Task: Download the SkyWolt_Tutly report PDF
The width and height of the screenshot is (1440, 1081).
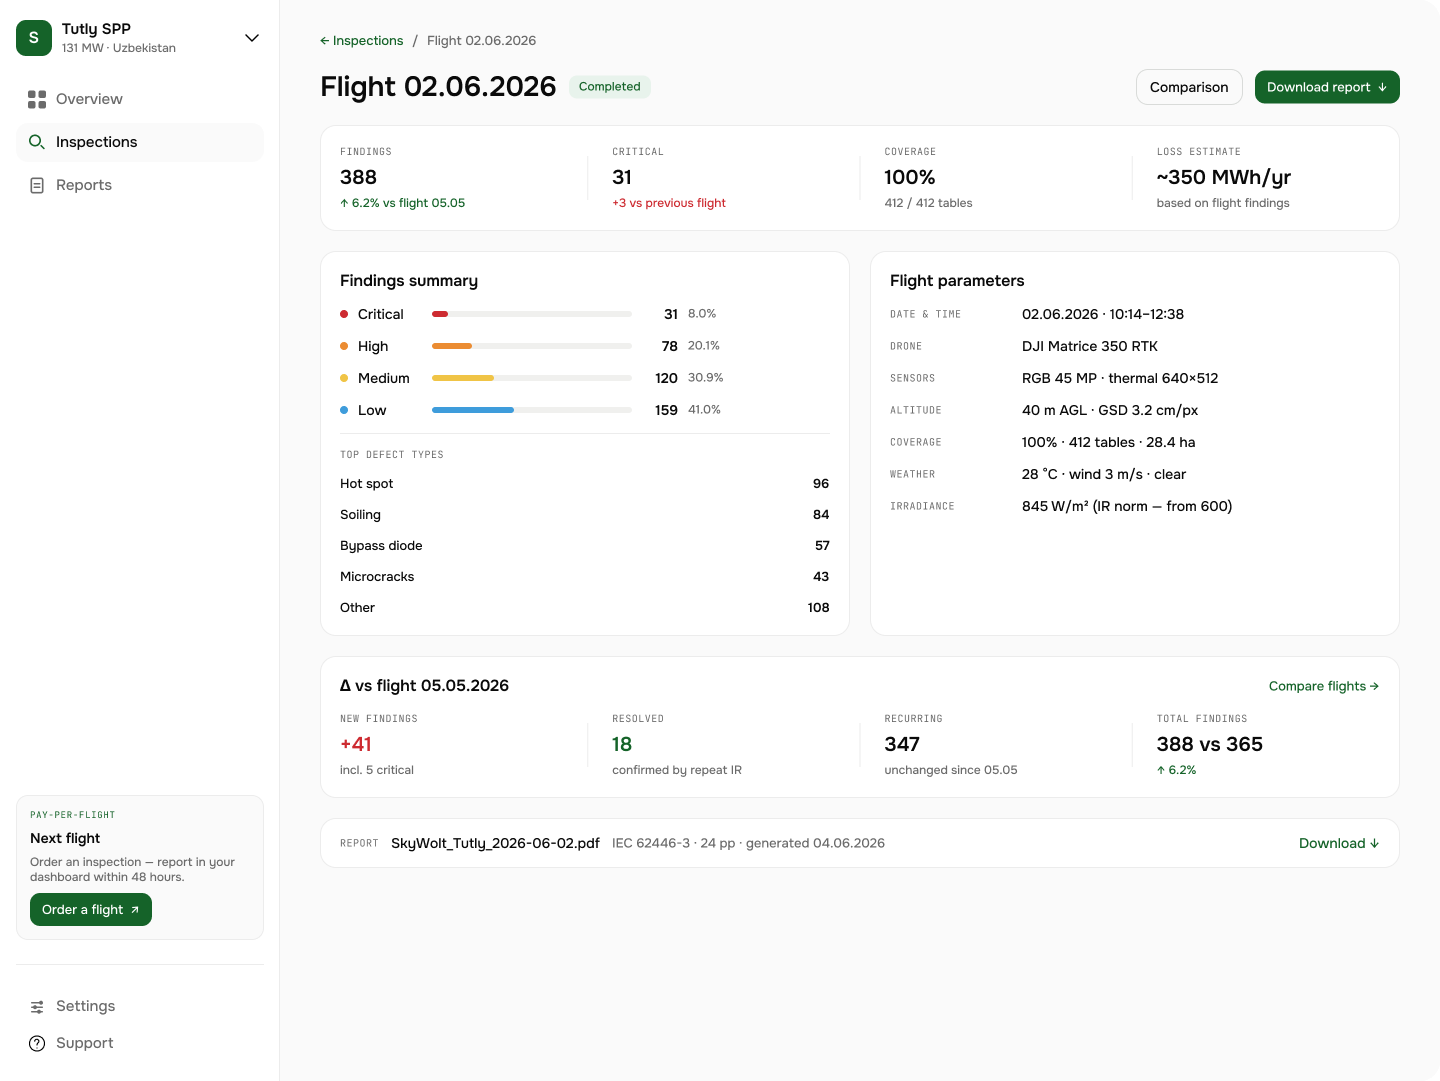Action: 1339,843
